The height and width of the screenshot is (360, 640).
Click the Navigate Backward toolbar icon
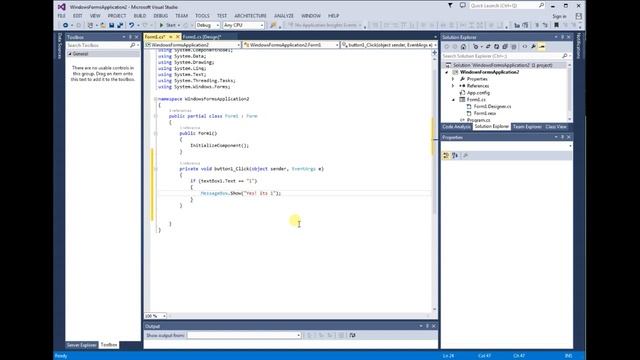65,25
